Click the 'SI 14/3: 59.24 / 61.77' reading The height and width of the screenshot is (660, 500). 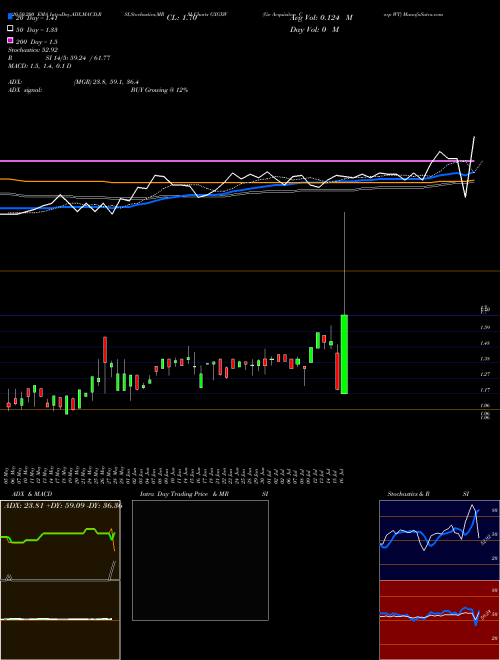coord(78,58)
